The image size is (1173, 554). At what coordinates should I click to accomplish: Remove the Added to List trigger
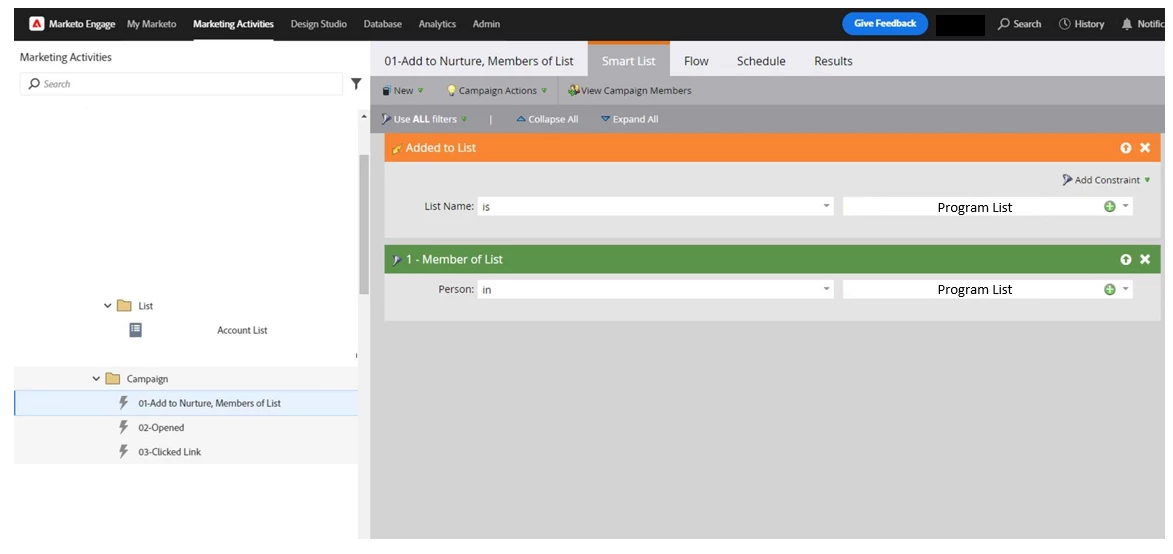pyautogui.click(x=1145, y=148)
